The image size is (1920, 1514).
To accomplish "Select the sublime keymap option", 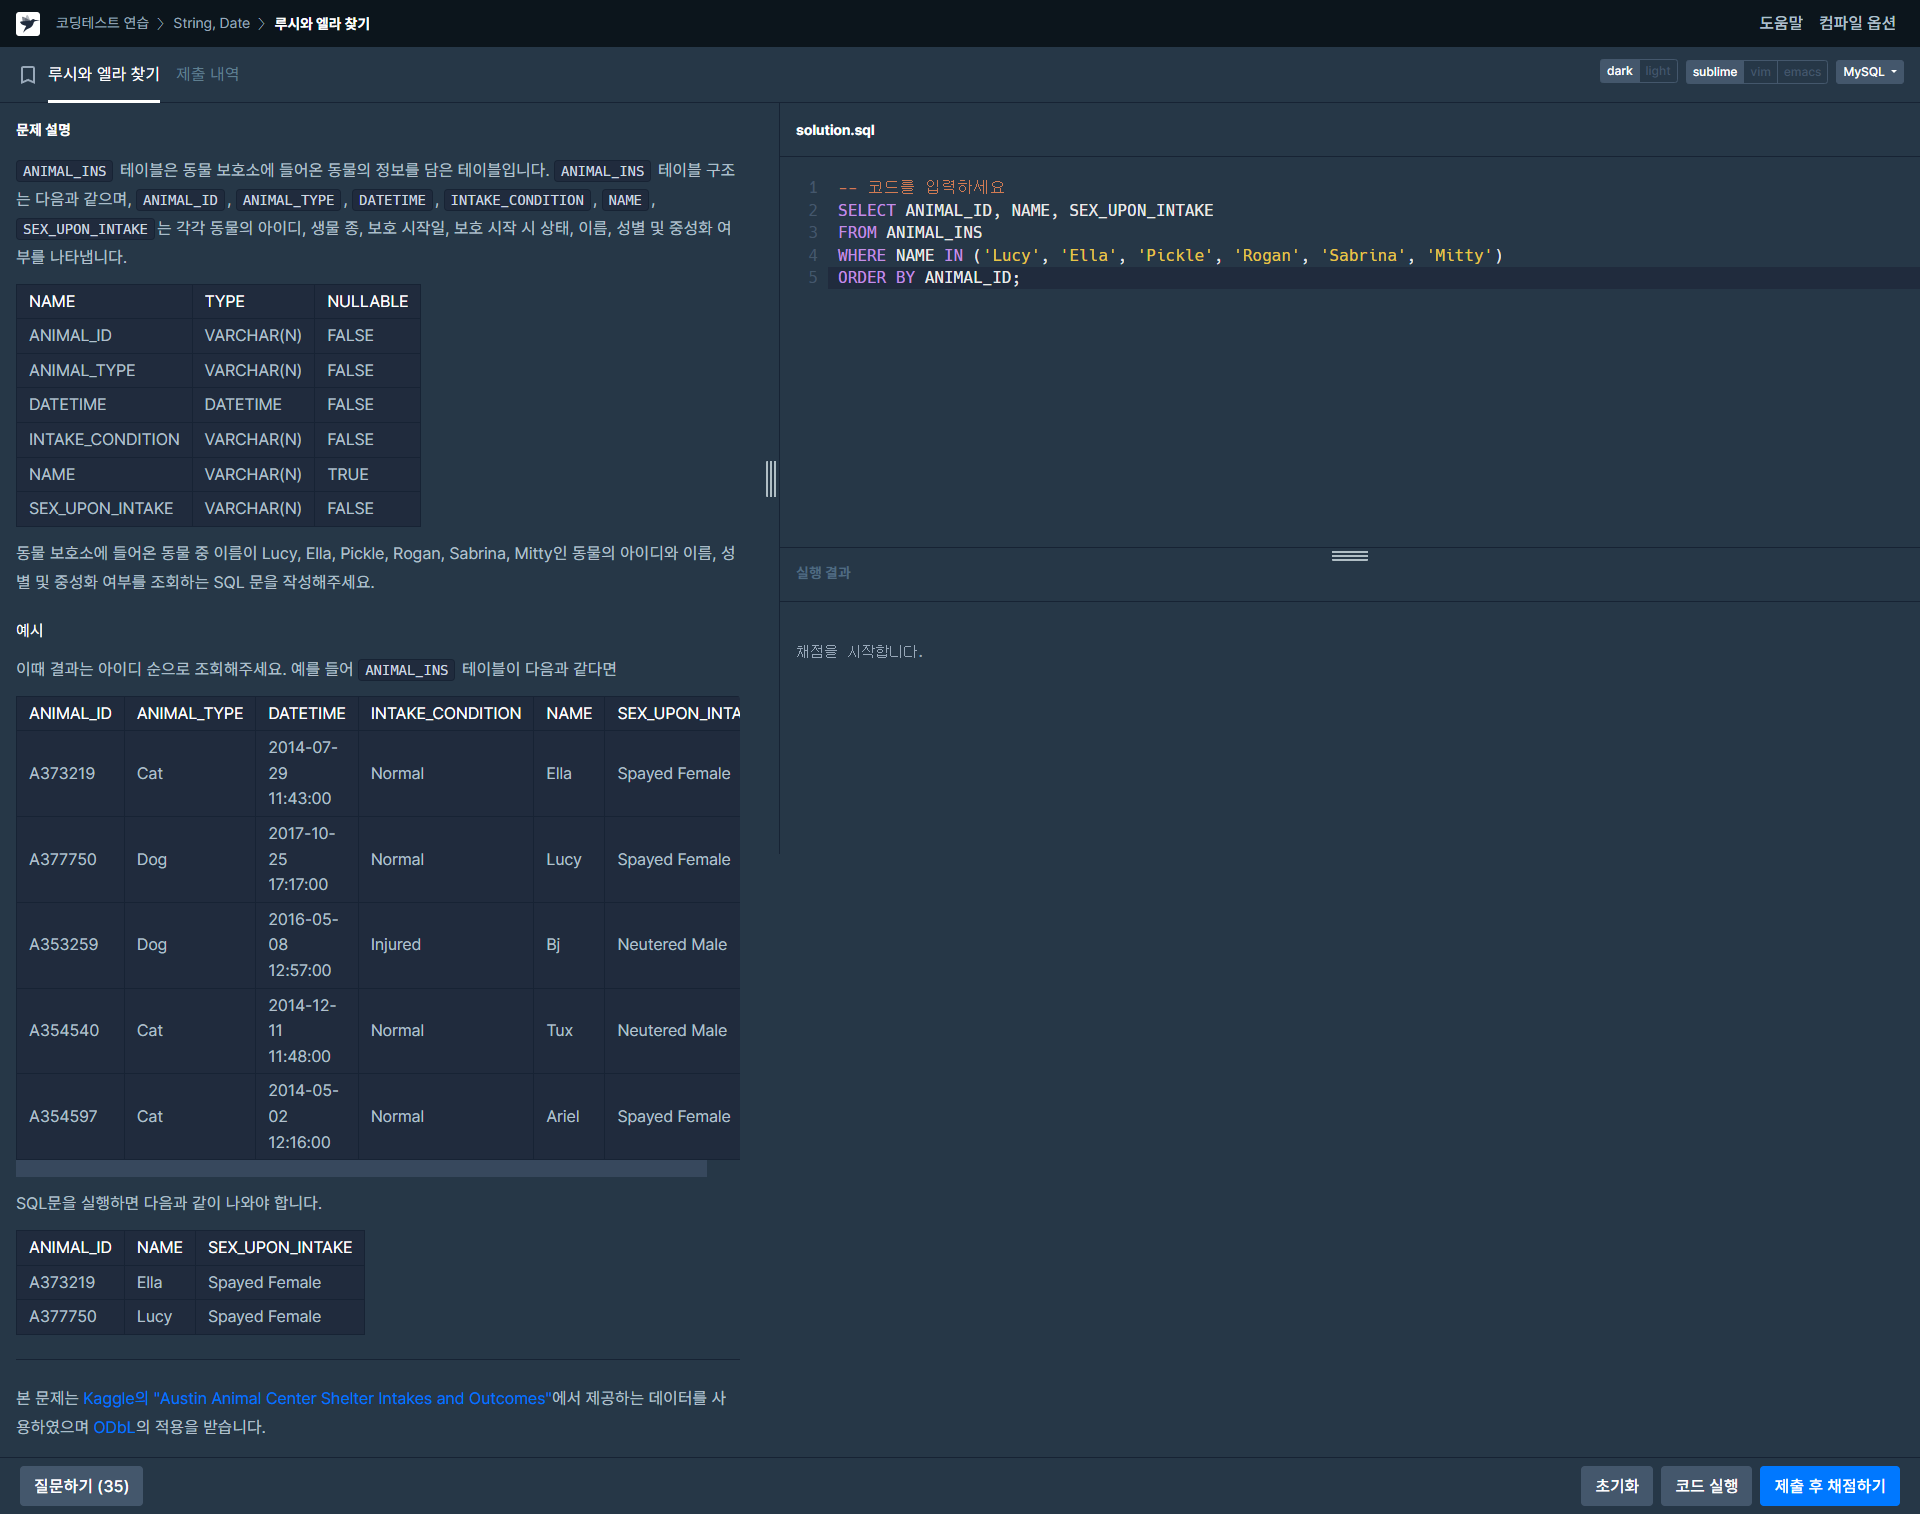I will [x=1714, y=72].
